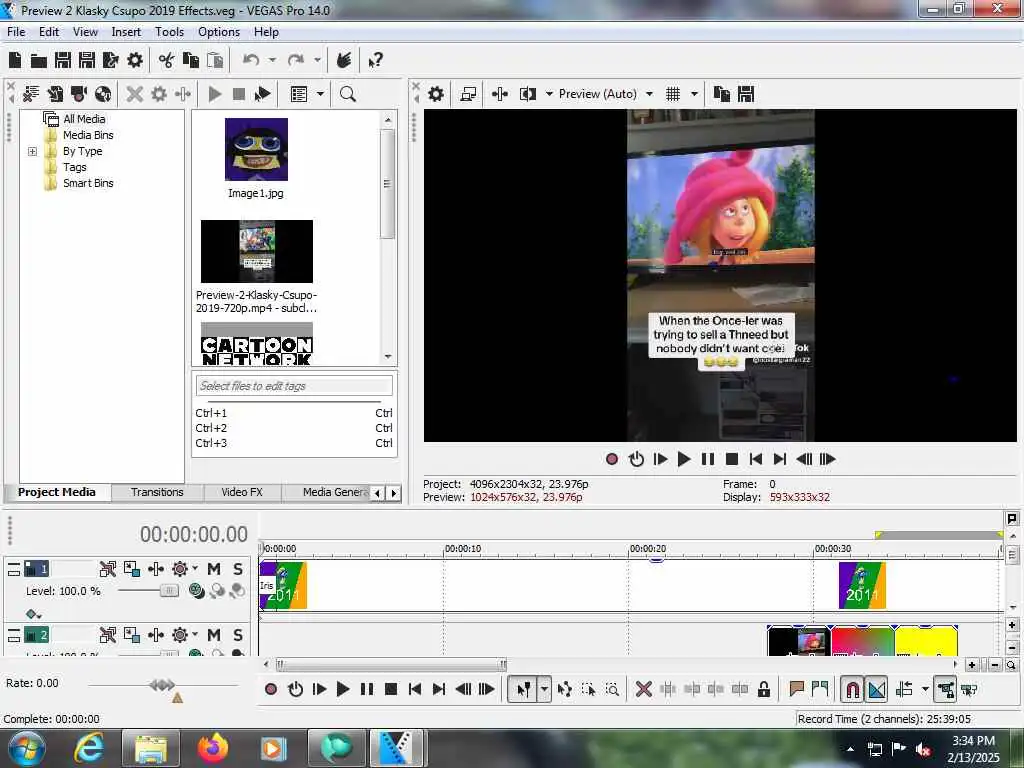Open the Tools menu

coord(169,32)
